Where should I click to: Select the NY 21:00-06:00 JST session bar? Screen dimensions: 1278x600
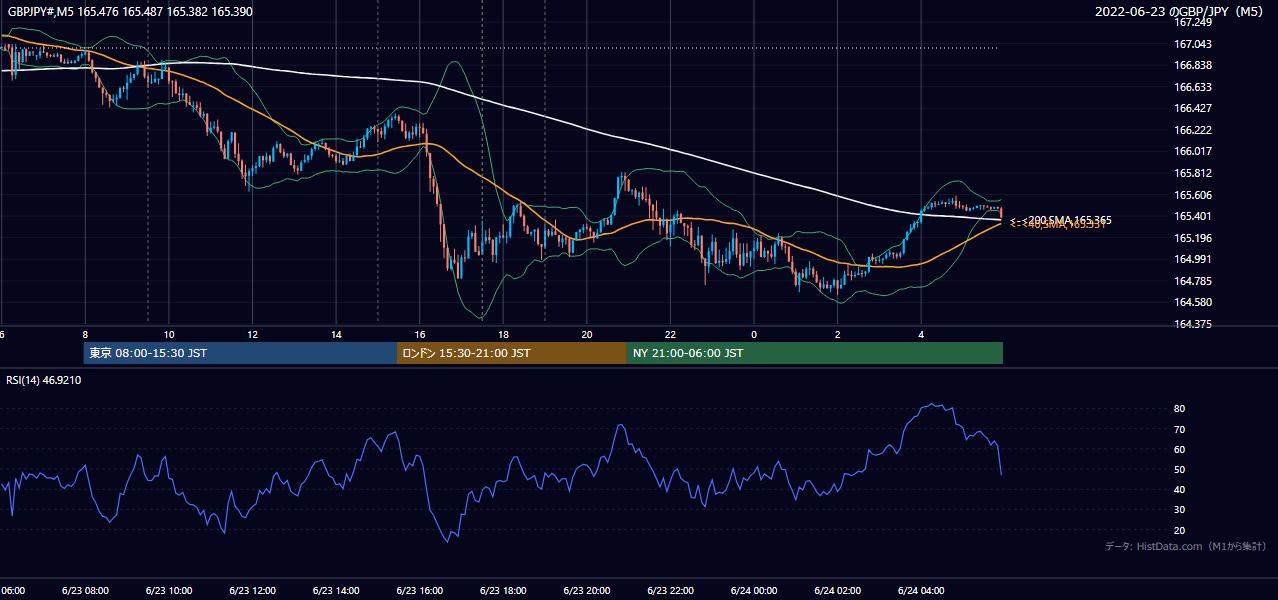pos(815,353)
